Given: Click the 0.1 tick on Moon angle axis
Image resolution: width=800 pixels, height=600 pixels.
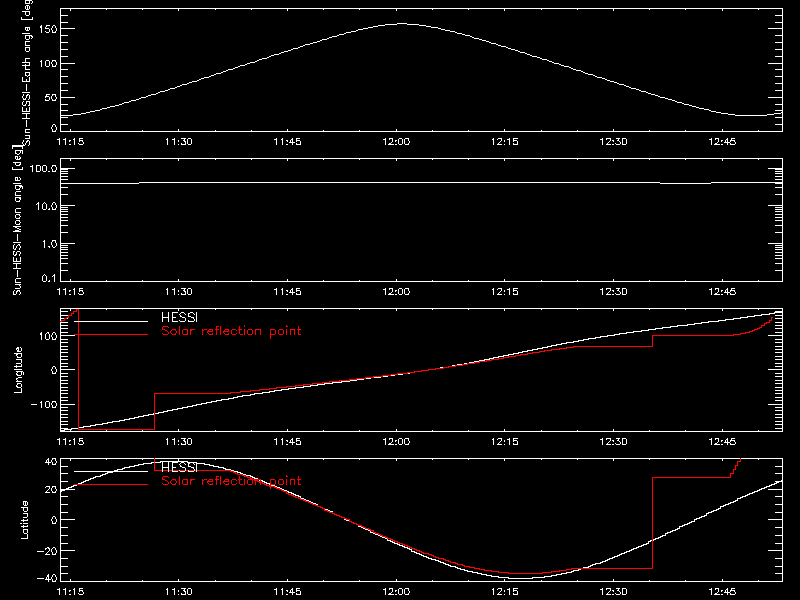Looking at the screenshot, I should click(x=49, y=278).
